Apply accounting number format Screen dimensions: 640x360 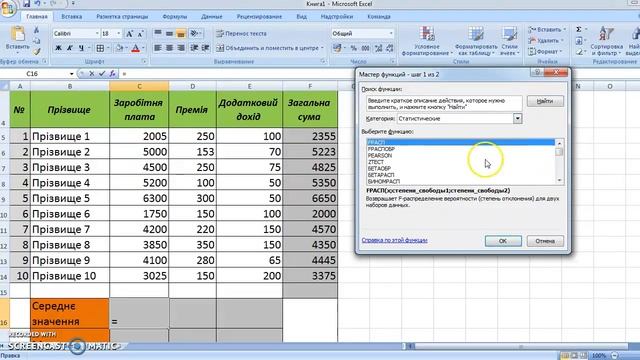337,48
